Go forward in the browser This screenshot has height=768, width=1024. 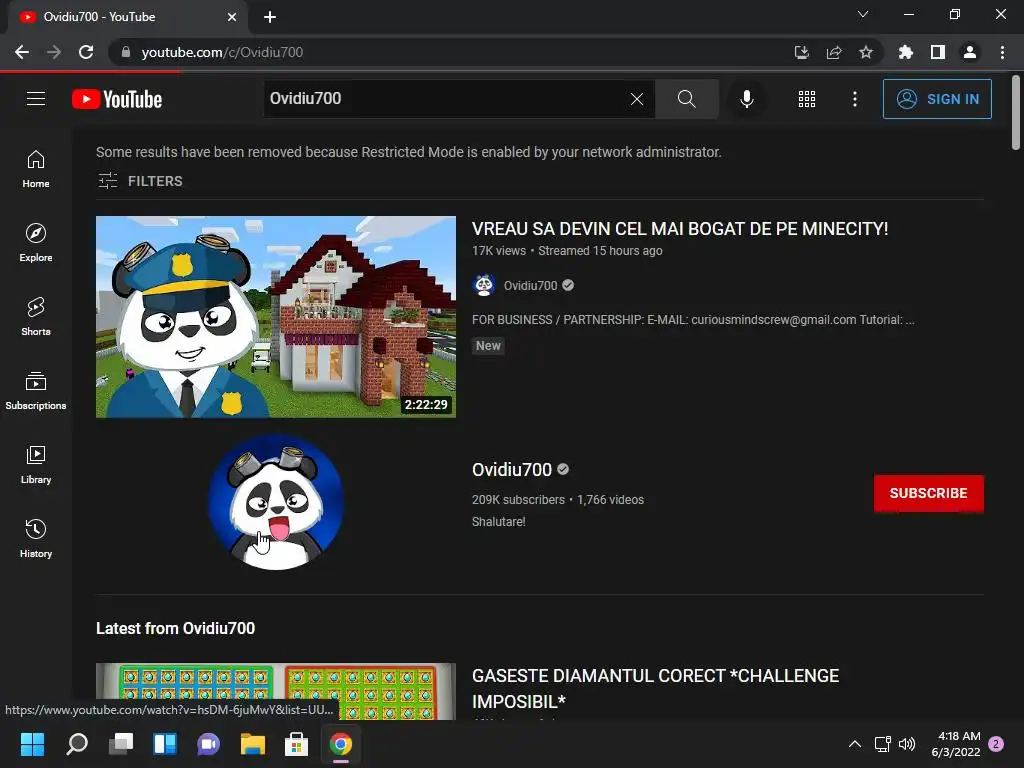point(54,52)
